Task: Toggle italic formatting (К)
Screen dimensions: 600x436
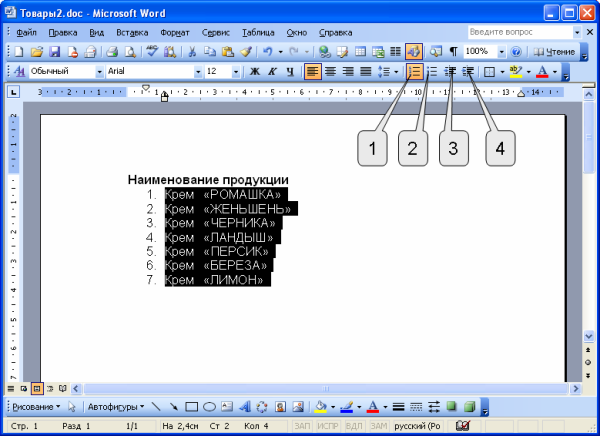Action: click(x=272, y=72)
